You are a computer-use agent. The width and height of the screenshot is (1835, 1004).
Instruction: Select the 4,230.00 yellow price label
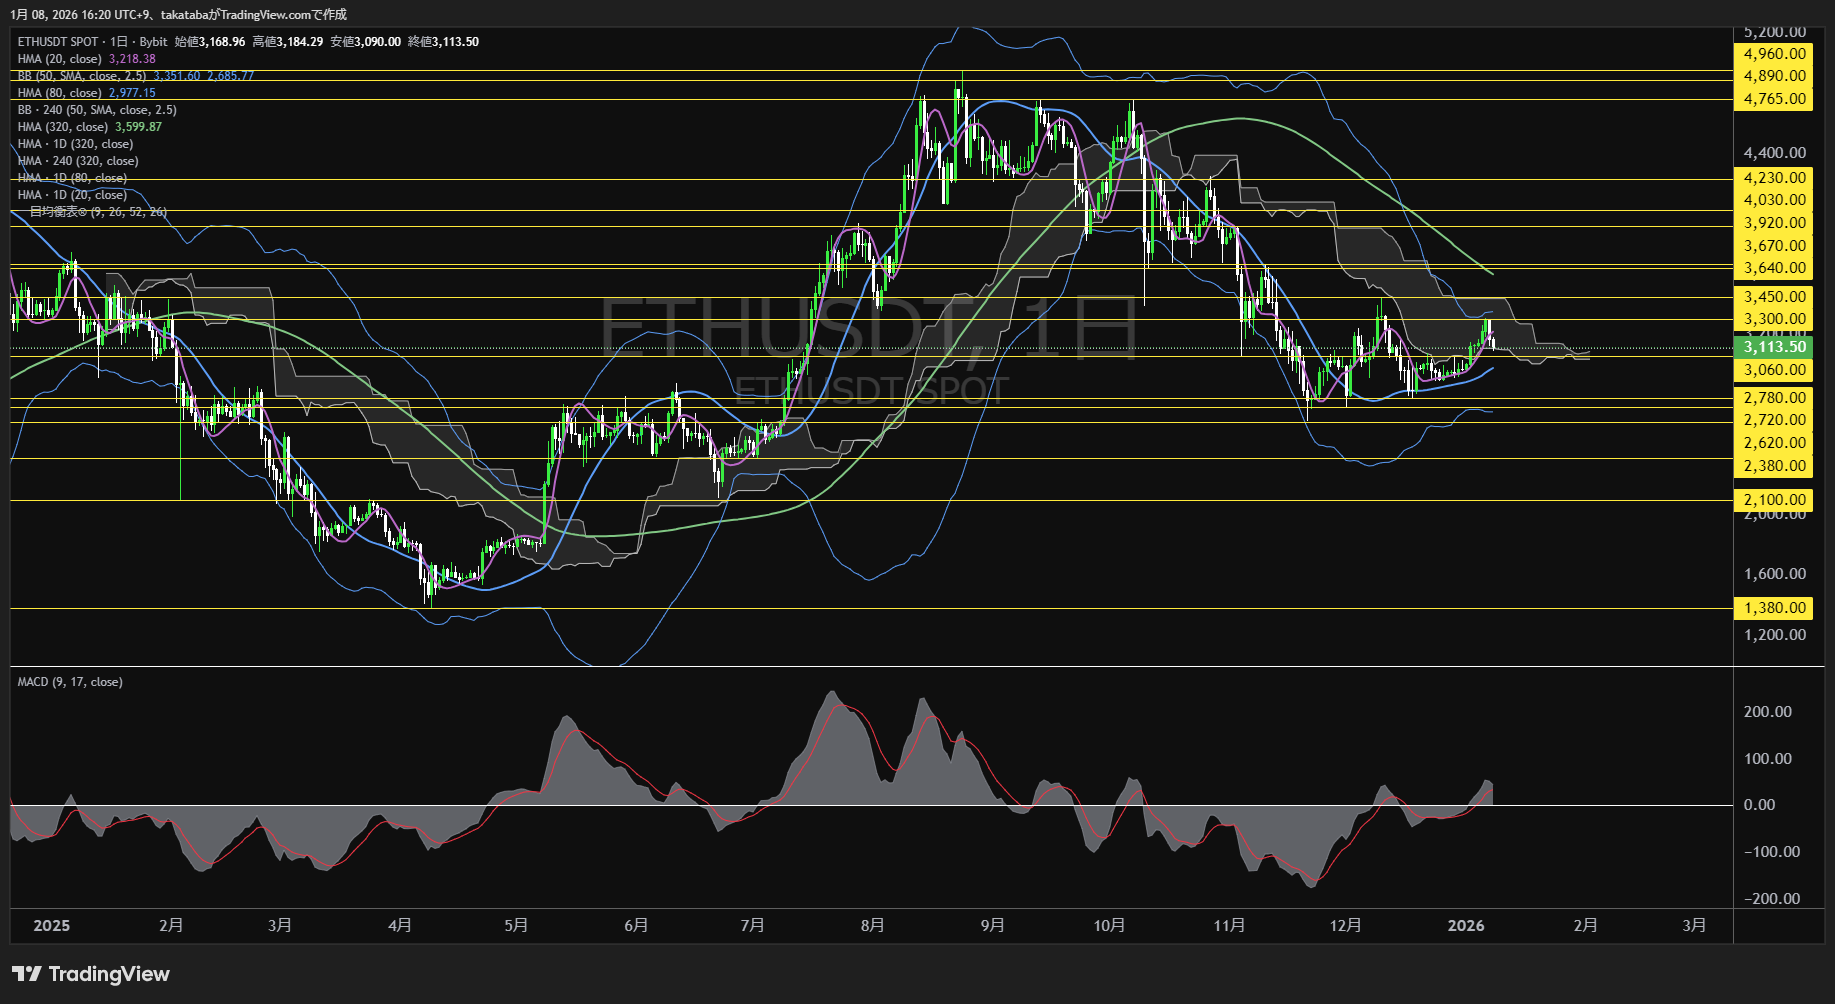tap(1774, 178)
